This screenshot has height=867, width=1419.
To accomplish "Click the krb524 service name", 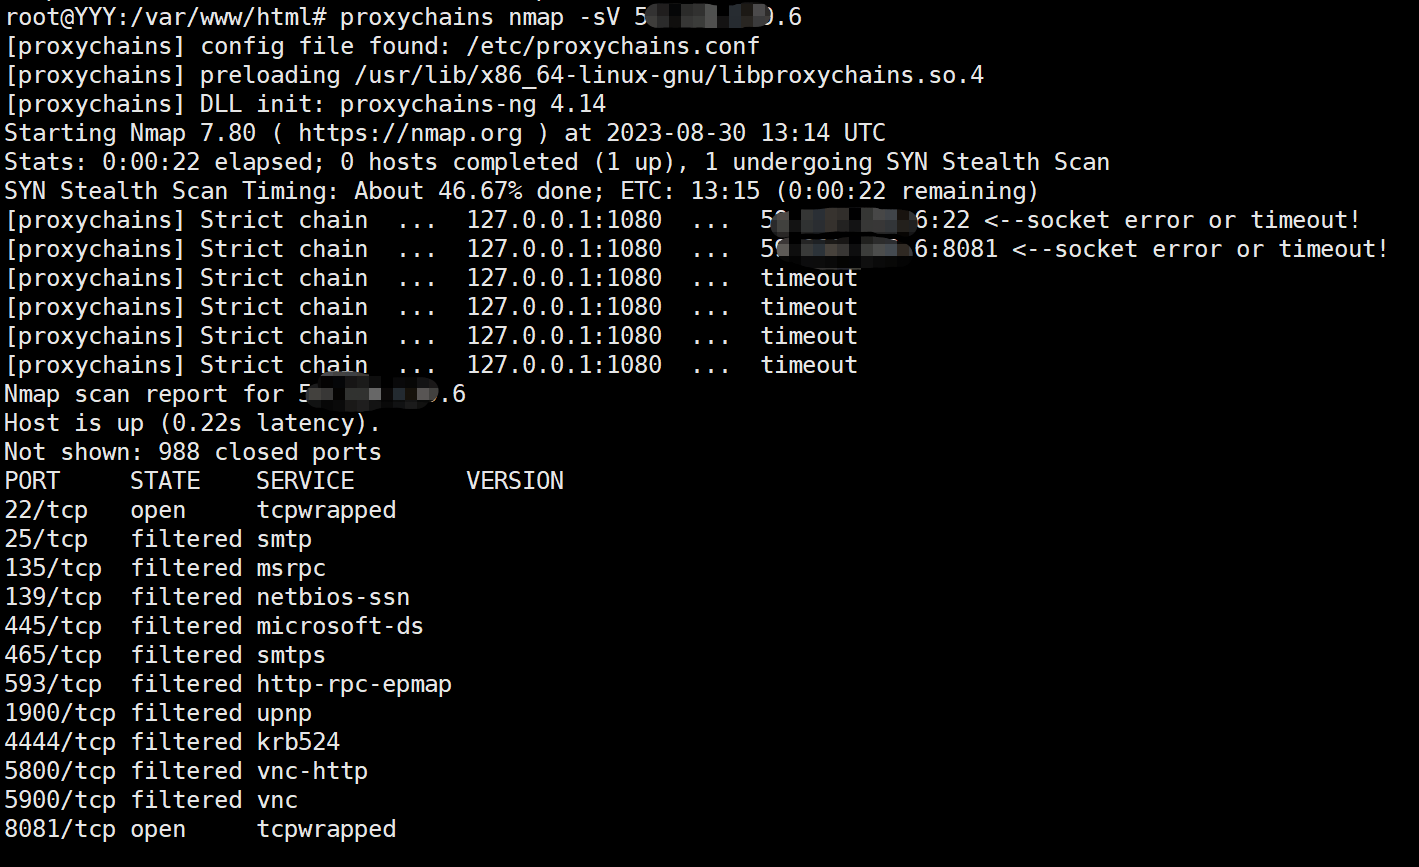I will [298, 742].
